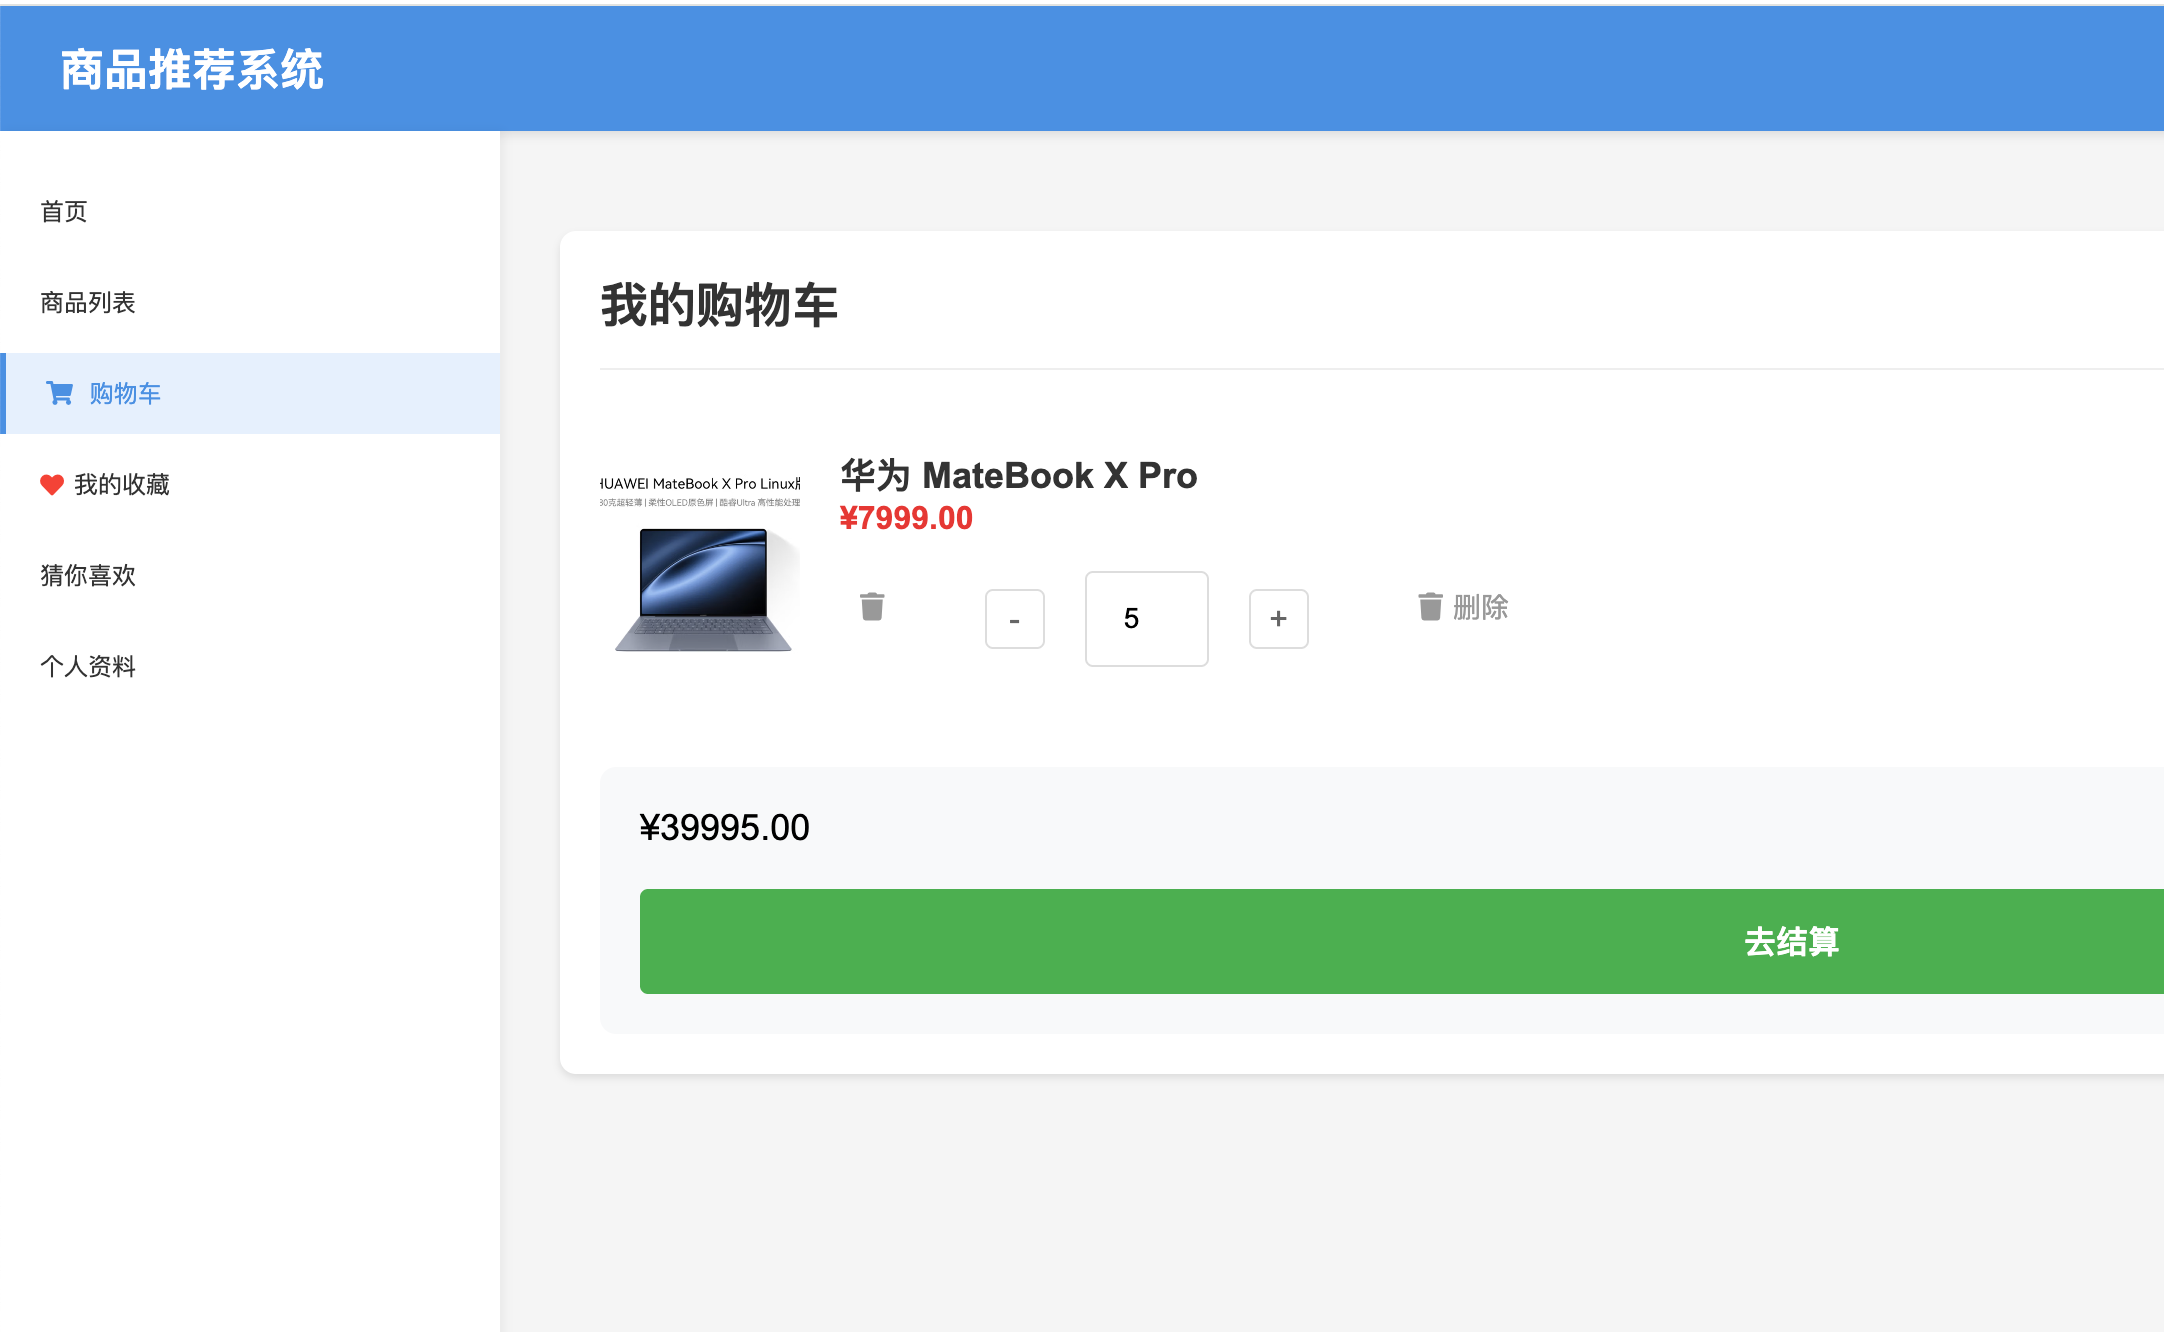Click the shopping cart icon in sidebar
Screen dimensions: 2164x1332
[x=59, y=394]
